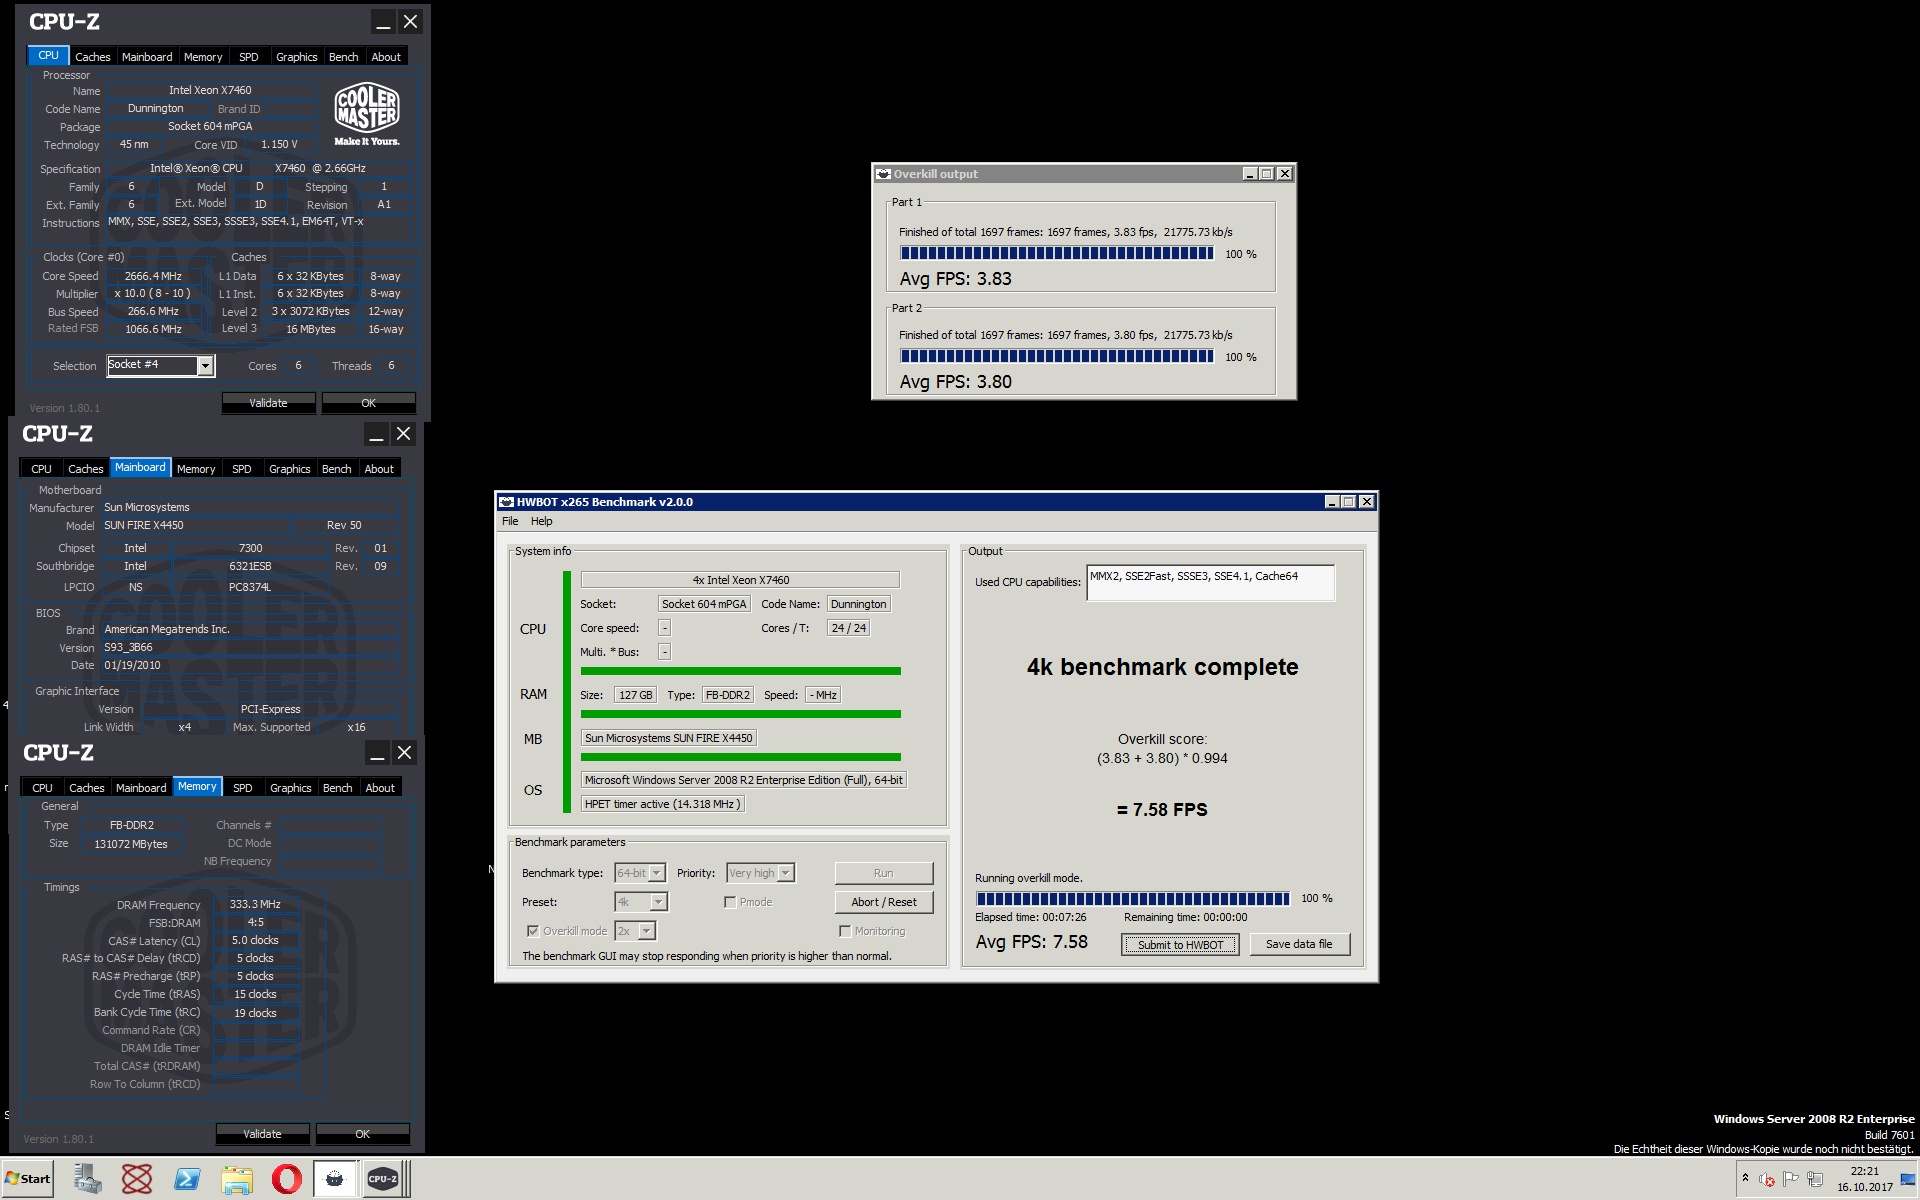Click the HWBOT x265 benchmark taskbar icon

[335, 1179]
